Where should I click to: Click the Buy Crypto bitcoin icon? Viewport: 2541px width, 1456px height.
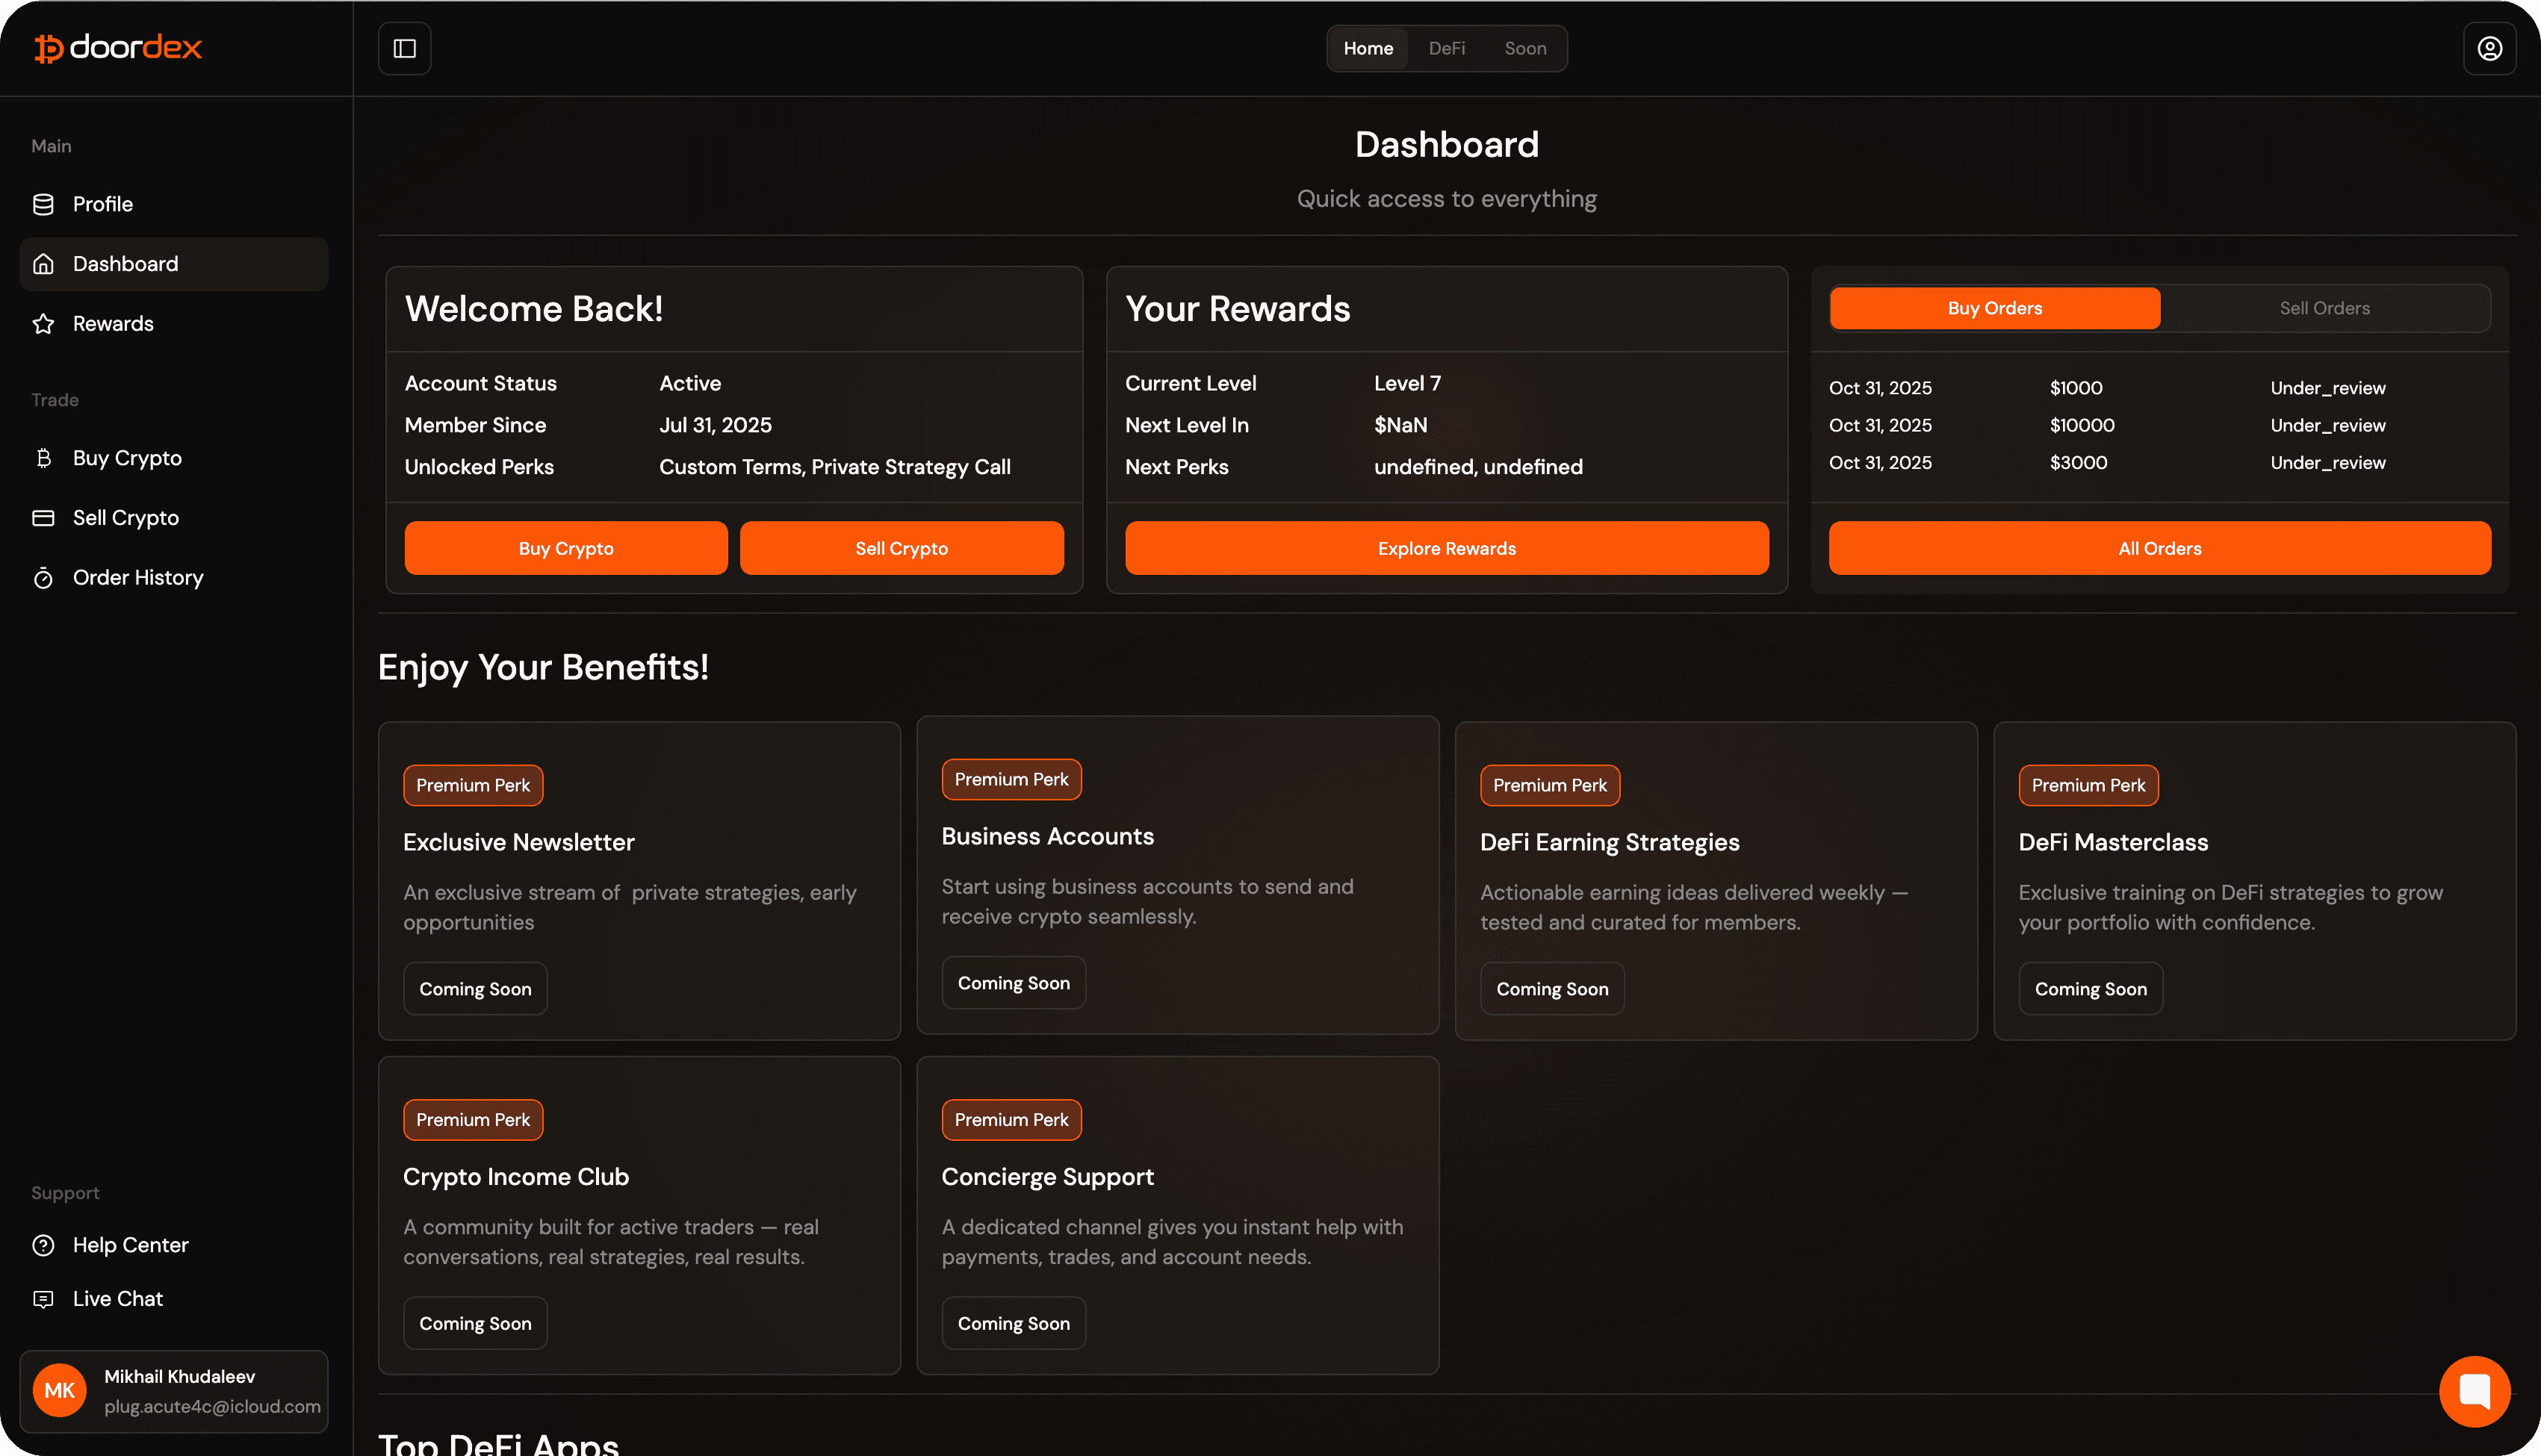(x=43, y=458)
